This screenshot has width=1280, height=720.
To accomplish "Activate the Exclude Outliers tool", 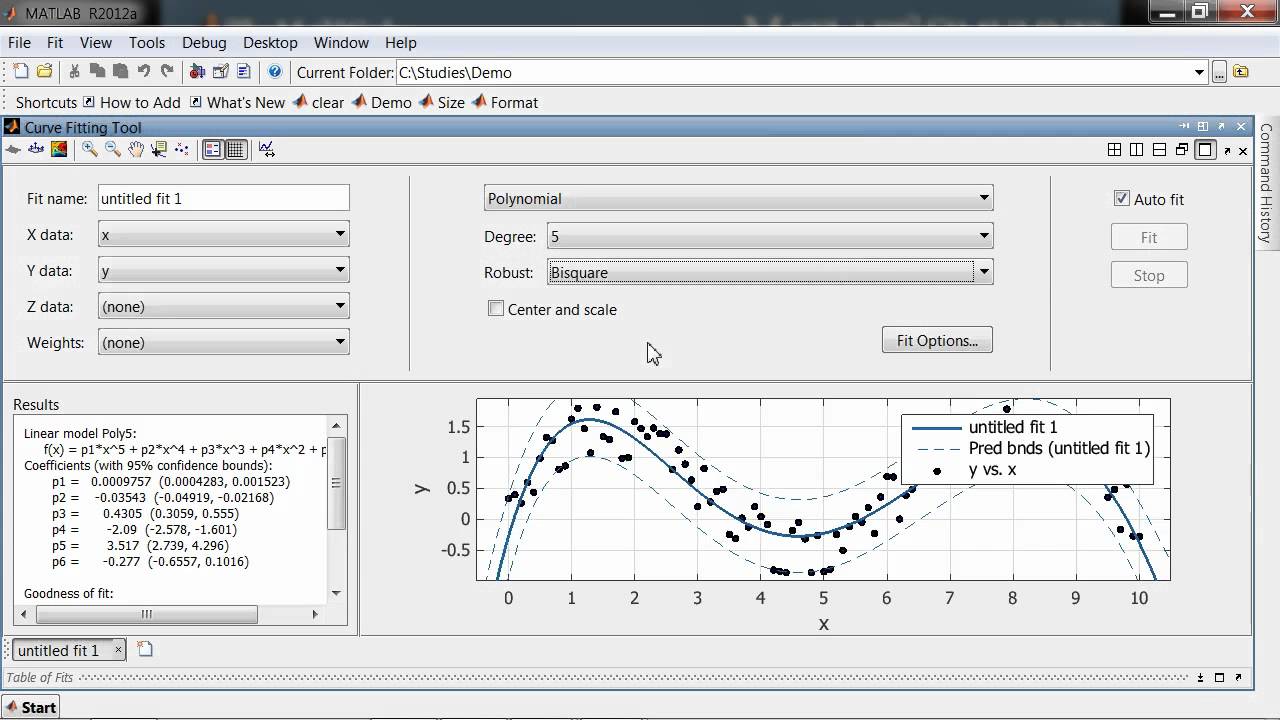I will pyautogui.click(x=181, y=149).
